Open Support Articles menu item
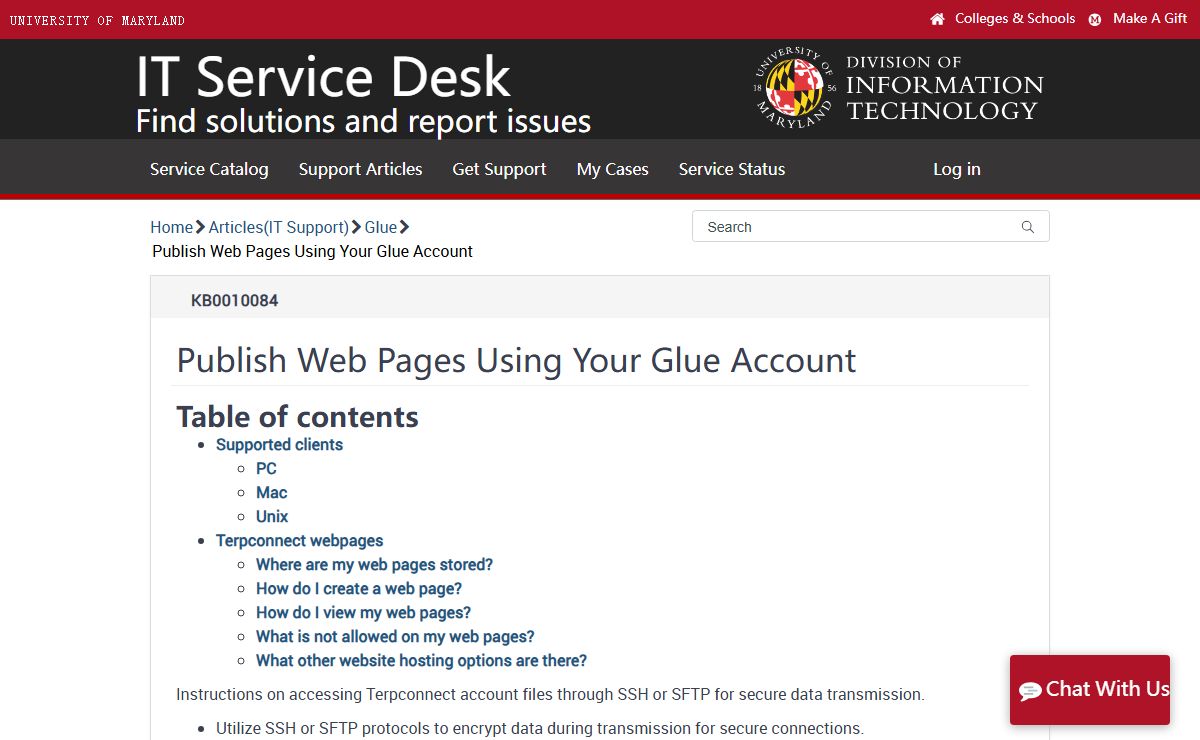 coord(361,169)
